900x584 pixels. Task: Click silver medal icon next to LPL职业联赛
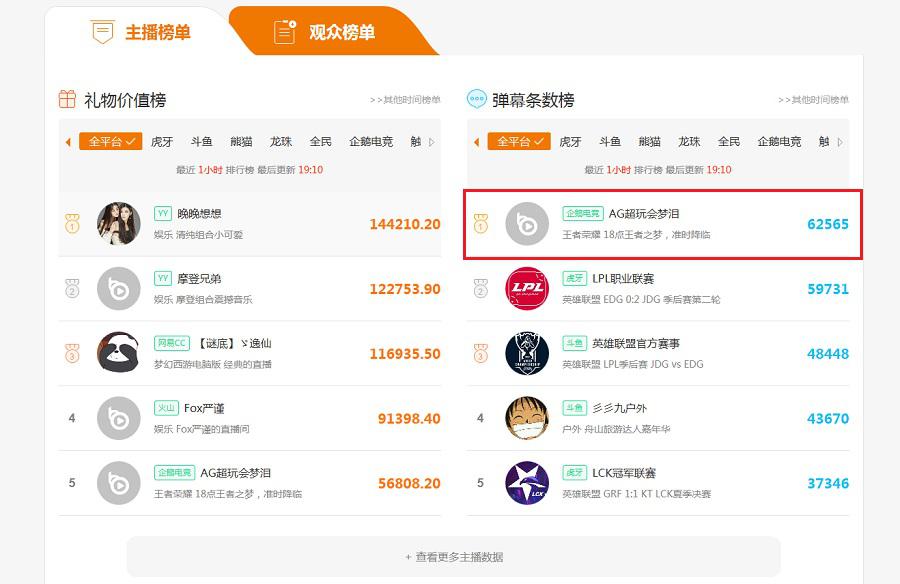(x=480, y=288)
